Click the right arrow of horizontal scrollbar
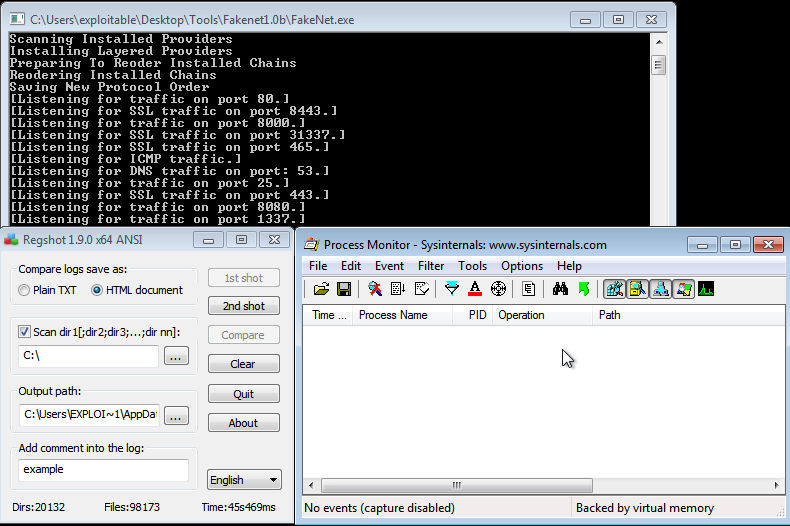Image resolution: width=790 pixels, height=526 pixels. click(x=776, y=486)
